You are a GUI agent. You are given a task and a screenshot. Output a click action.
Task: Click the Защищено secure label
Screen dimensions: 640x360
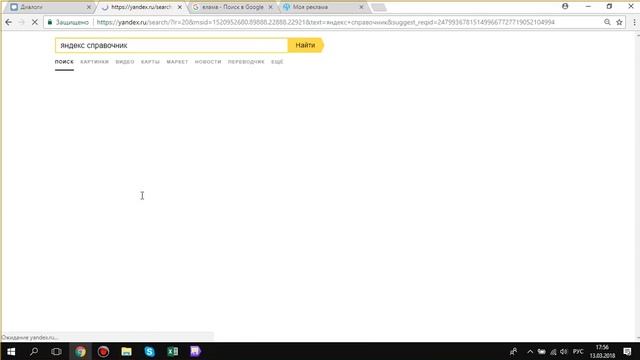pos(72,22)
